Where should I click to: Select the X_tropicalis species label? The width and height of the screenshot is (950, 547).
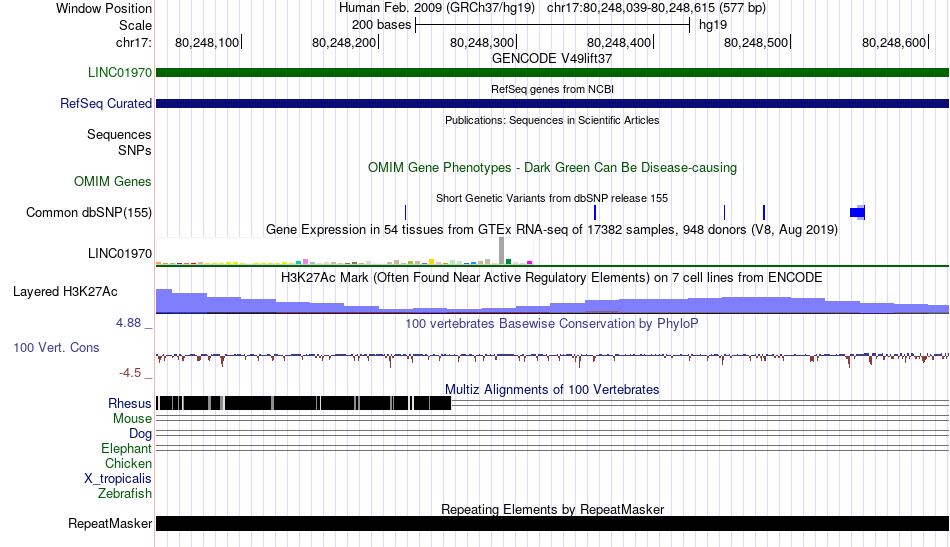(x=118, y=479)
